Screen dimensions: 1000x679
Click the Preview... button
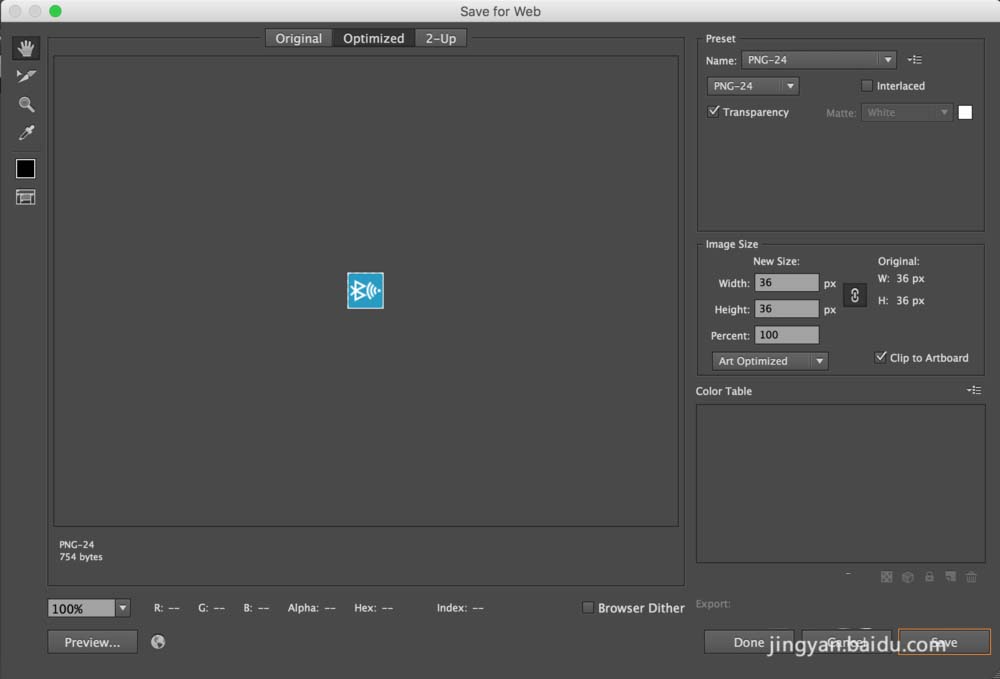(x=92, y=642)
